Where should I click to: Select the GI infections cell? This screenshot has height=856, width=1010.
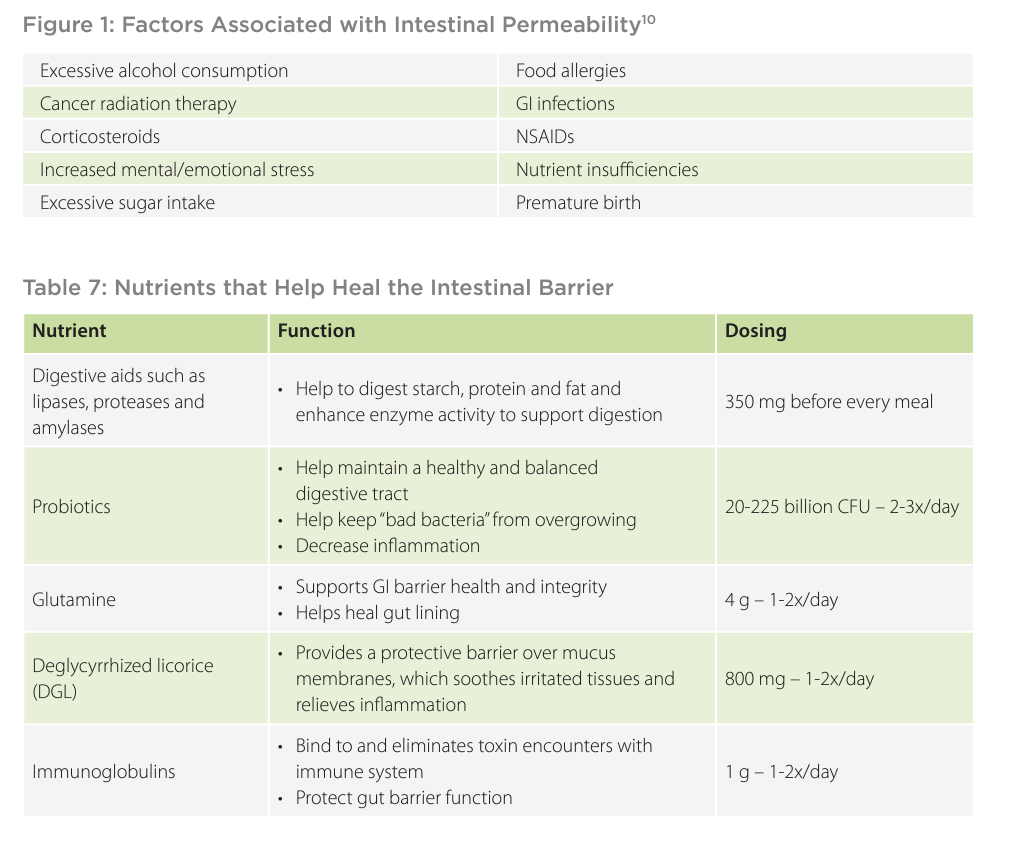tap(565, 104)
